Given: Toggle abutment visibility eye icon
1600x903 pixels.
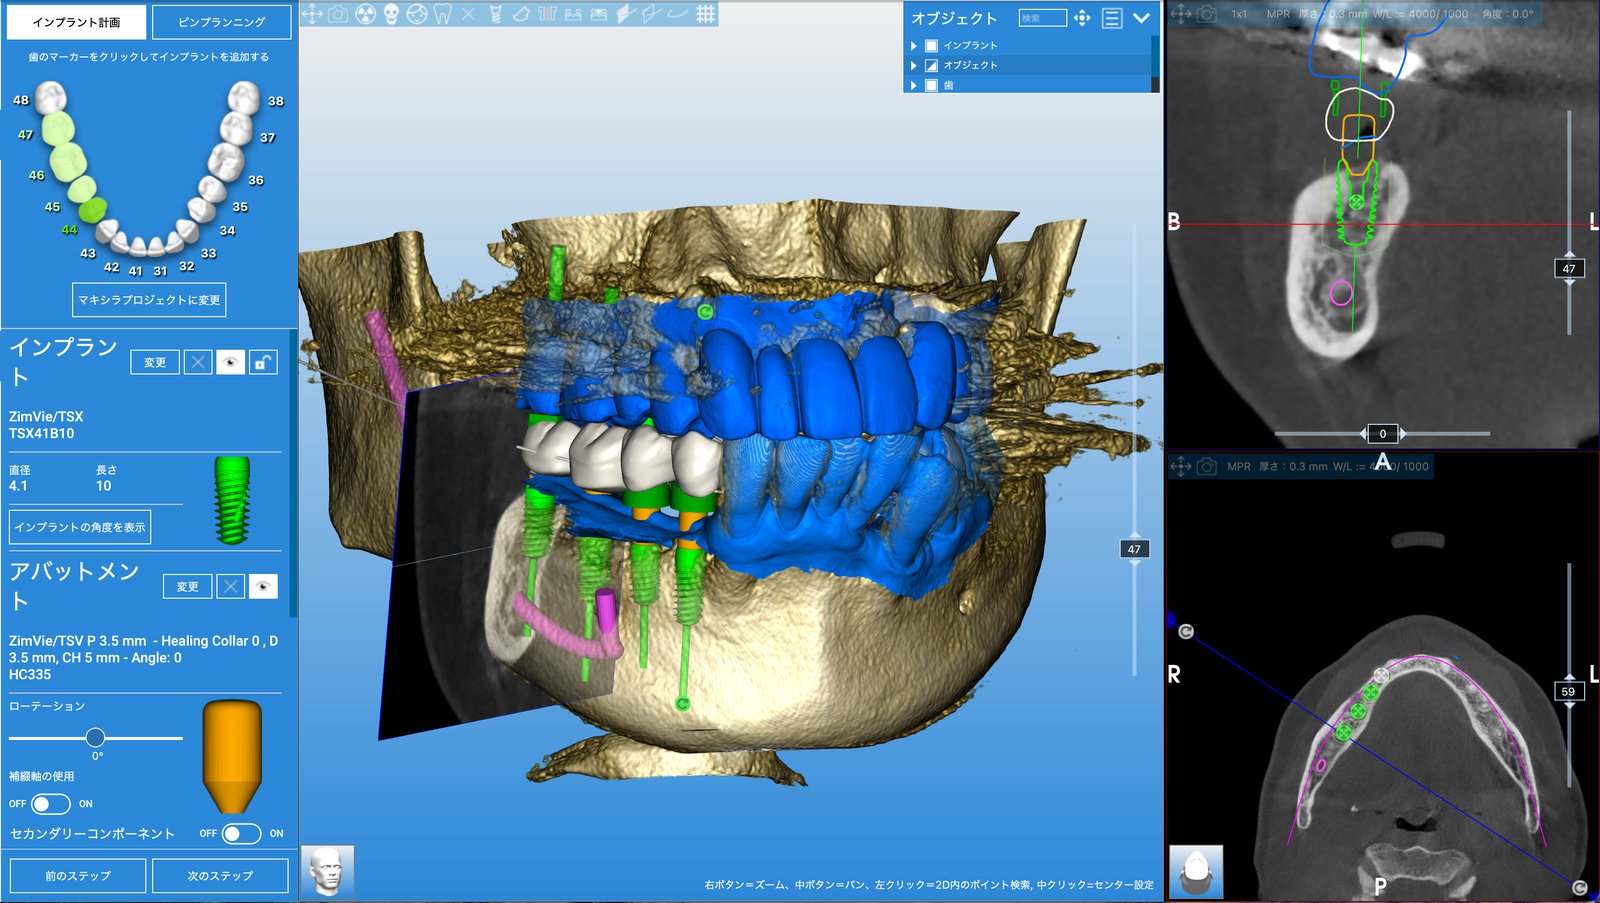Looking at the screenshot, I should [262, 586].
